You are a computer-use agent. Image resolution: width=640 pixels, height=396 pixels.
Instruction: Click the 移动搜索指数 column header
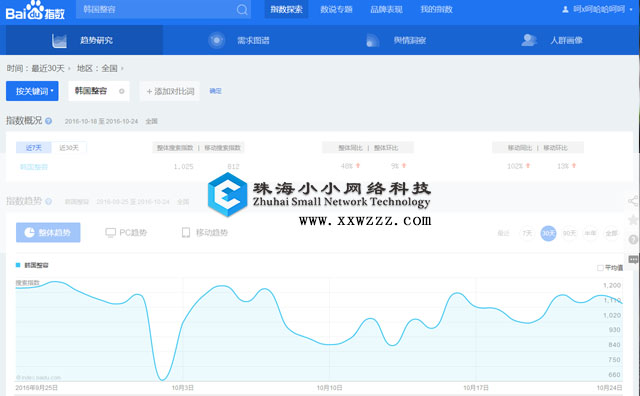pos(222,148)
